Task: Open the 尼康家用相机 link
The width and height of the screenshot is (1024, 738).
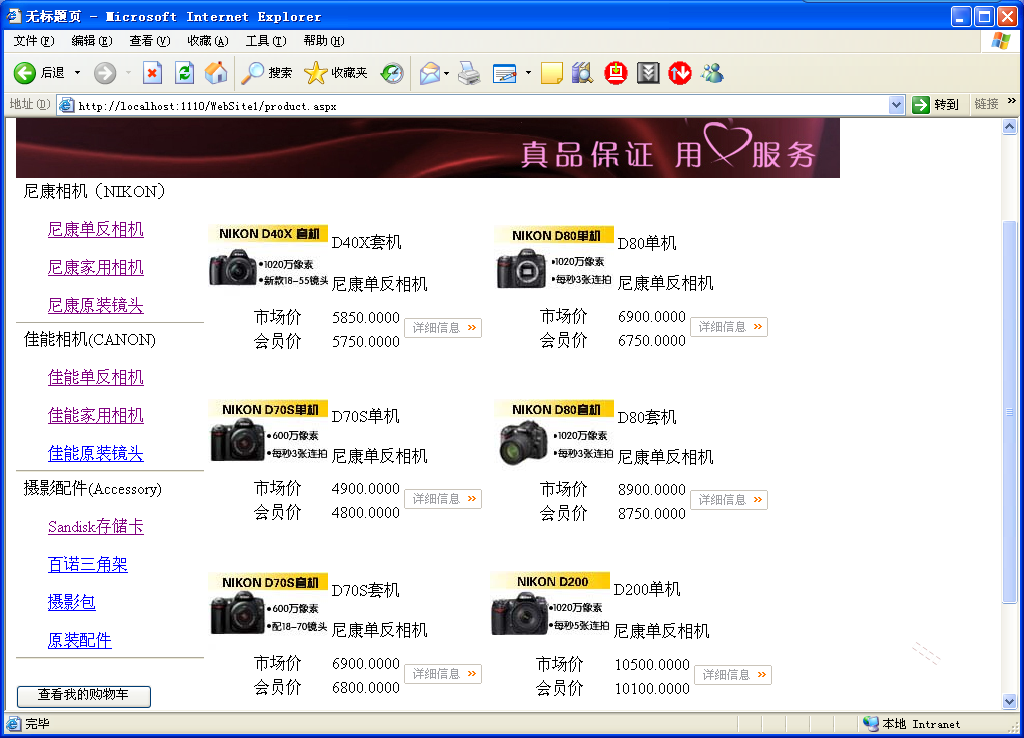Action: tap(95, 267)
